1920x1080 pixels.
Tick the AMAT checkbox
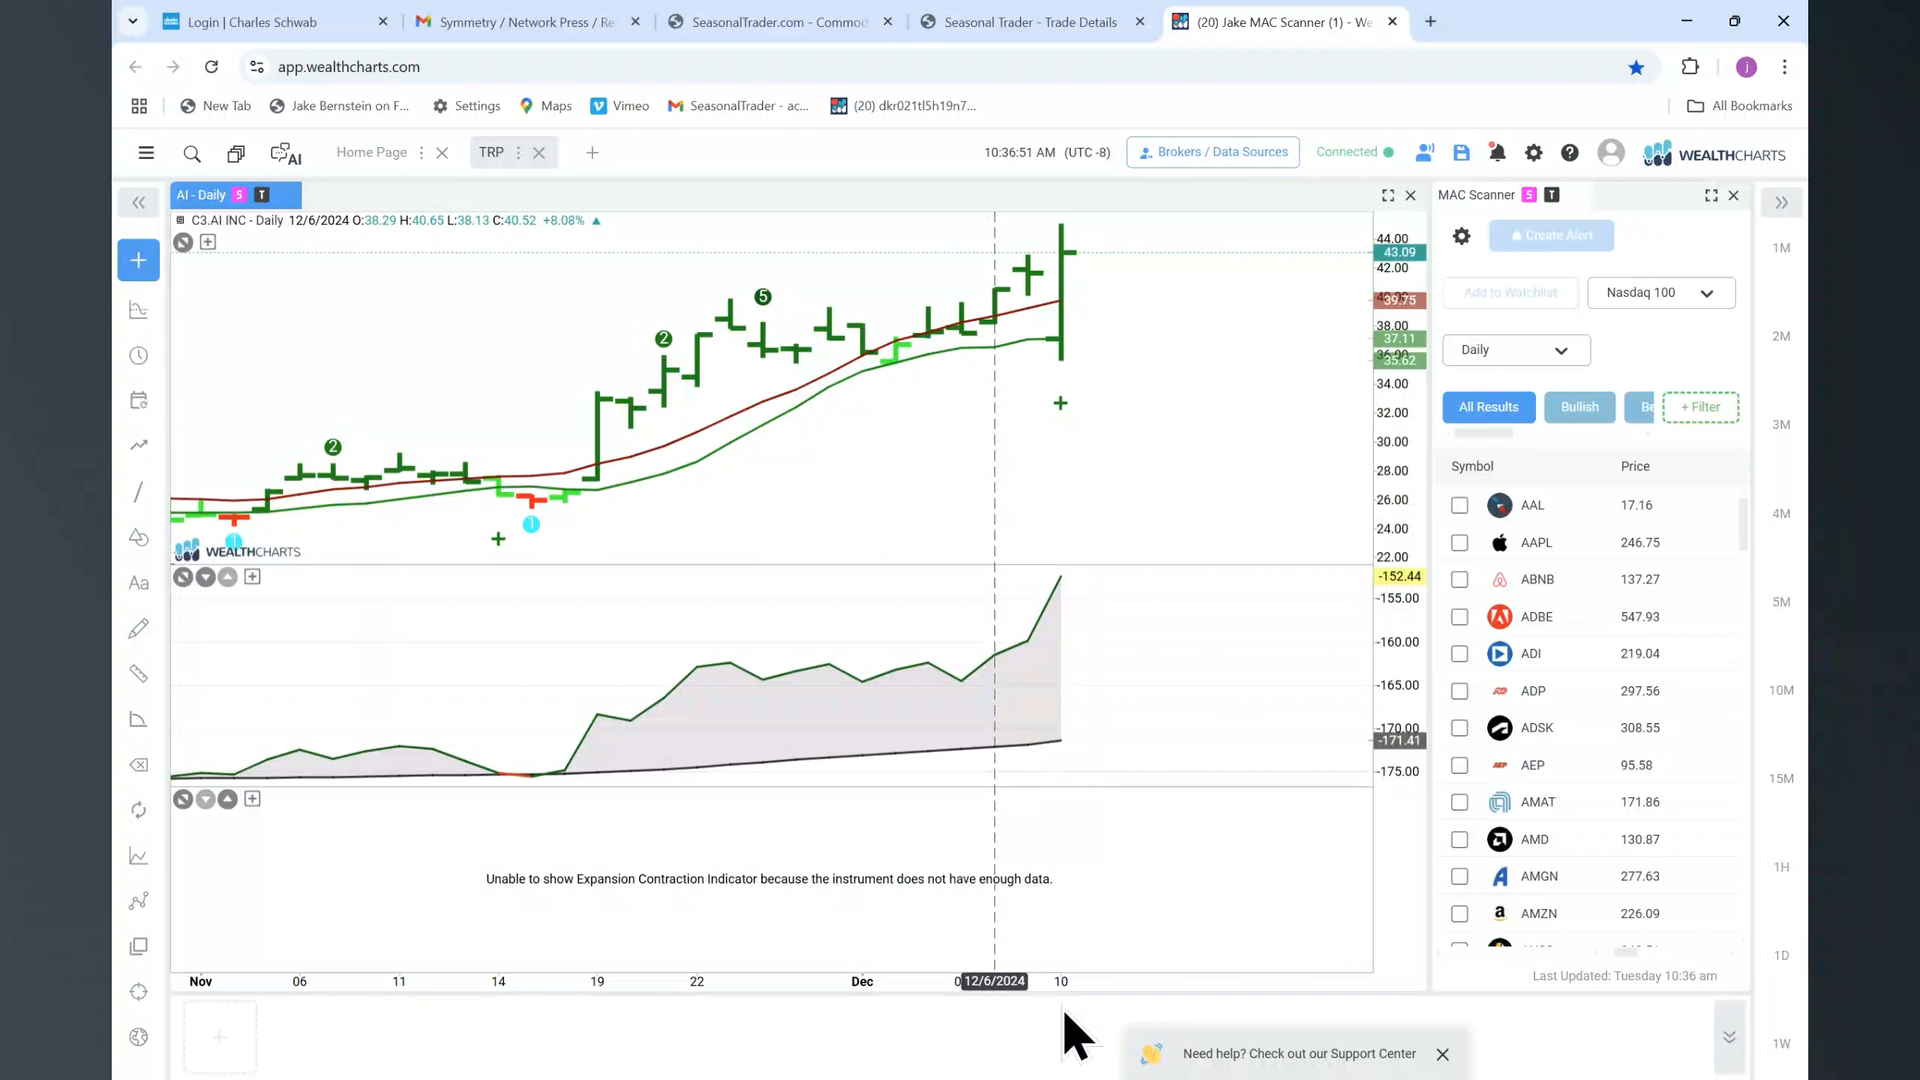point(1459,802)
